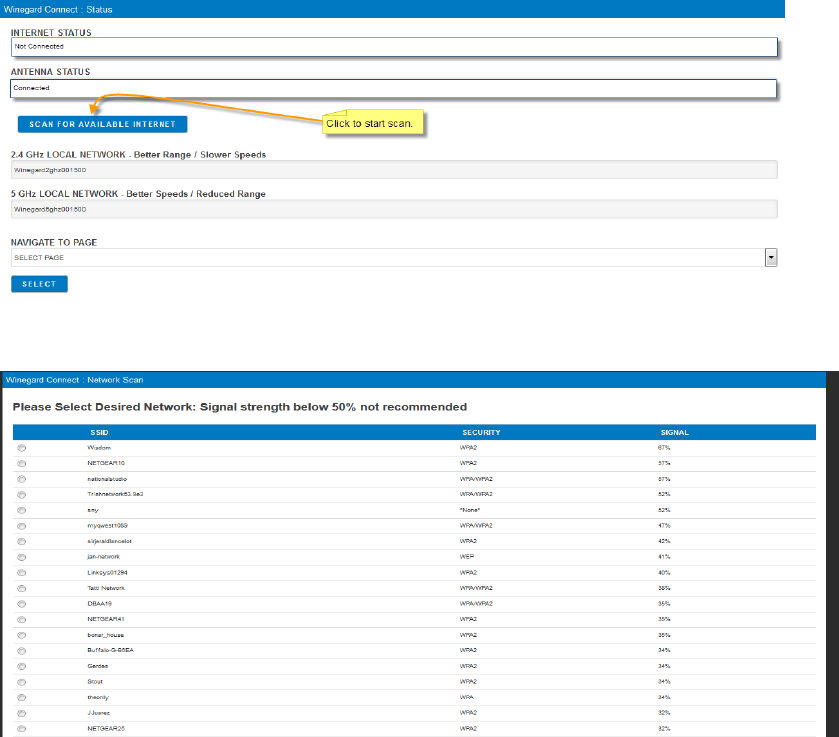
Task: Click the SSID column header
Action: [100, 432]
